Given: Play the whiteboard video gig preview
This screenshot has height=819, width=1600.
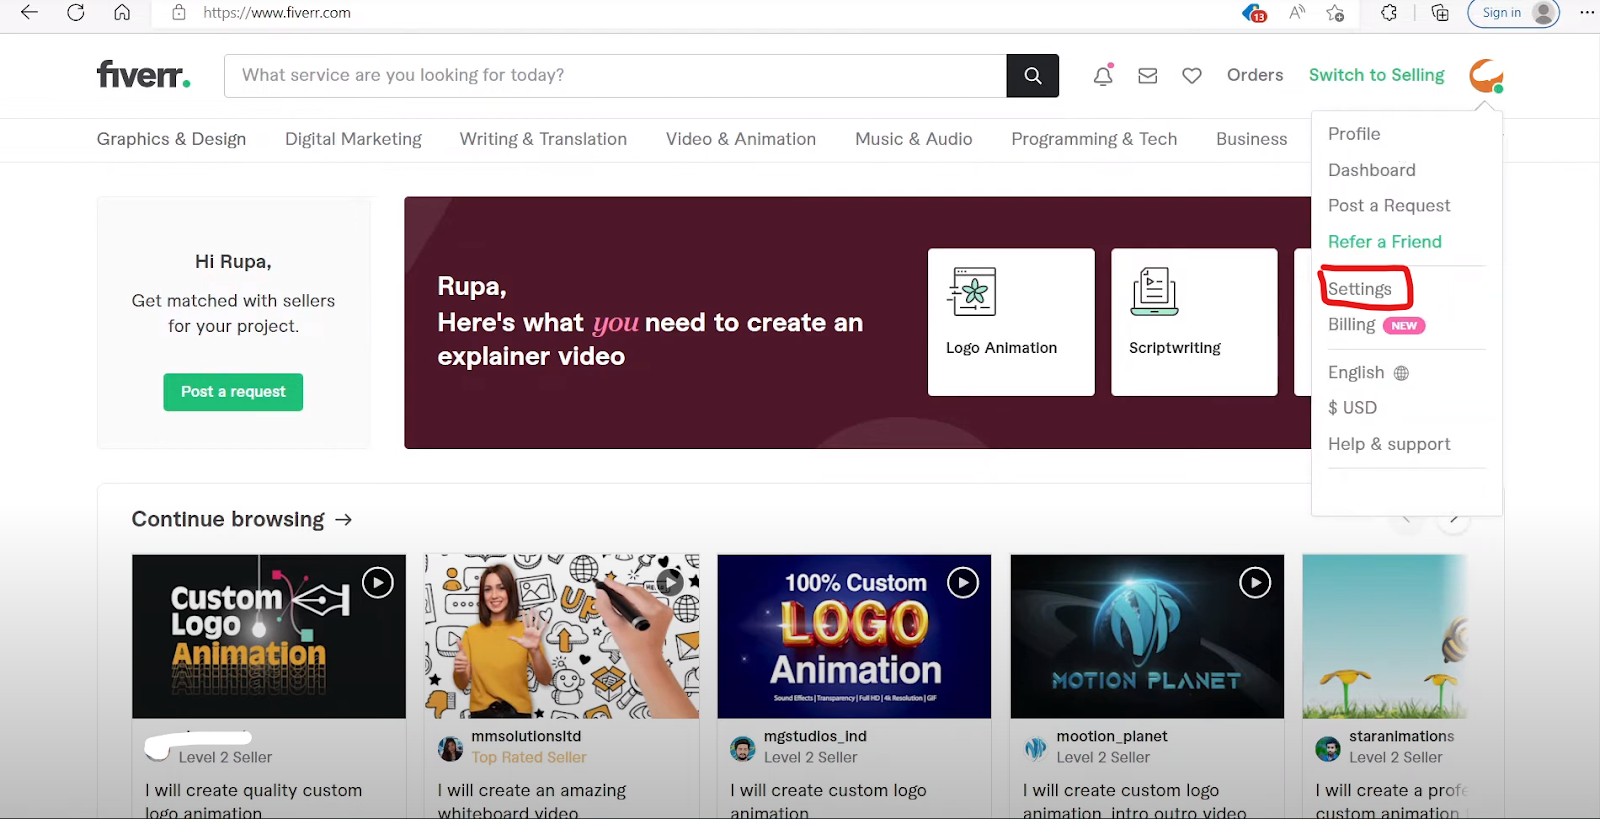Looking at the screenshot, I should (670, 583).
